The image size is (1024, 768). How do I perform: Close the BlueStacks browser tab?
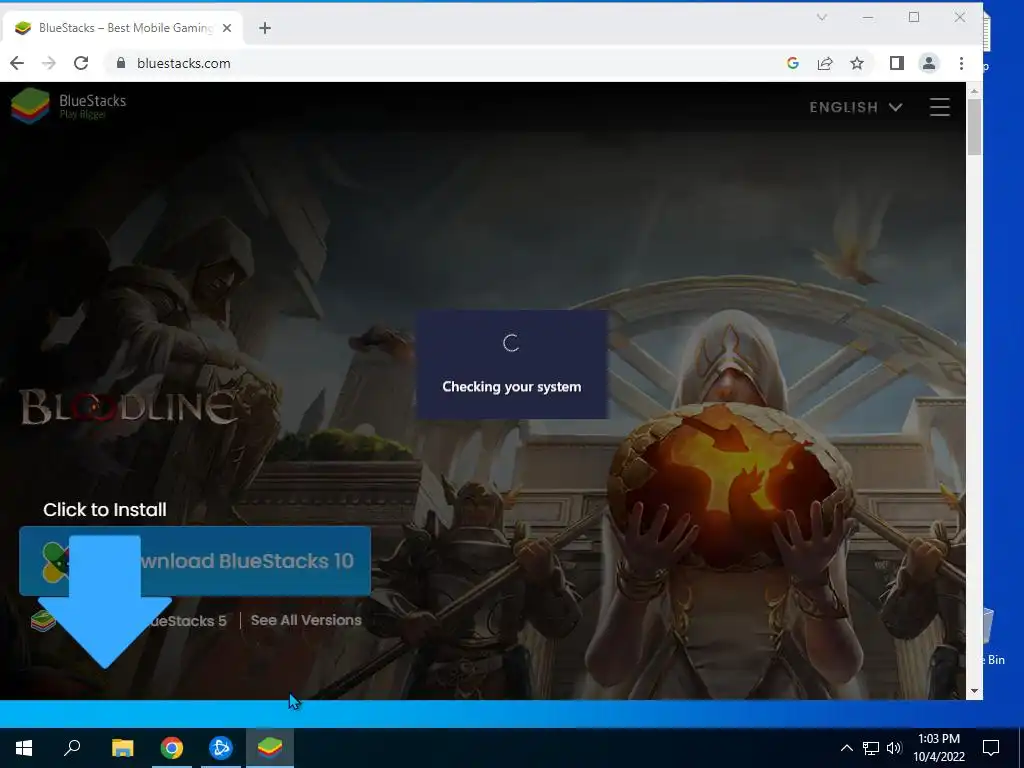pos(227,28)
